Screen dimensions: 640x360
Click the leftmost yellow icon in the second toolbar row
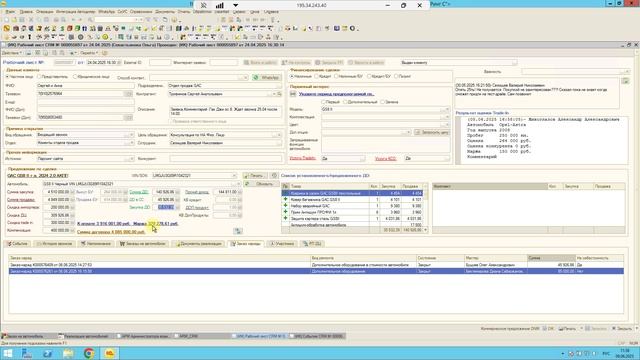click(7, 29)
